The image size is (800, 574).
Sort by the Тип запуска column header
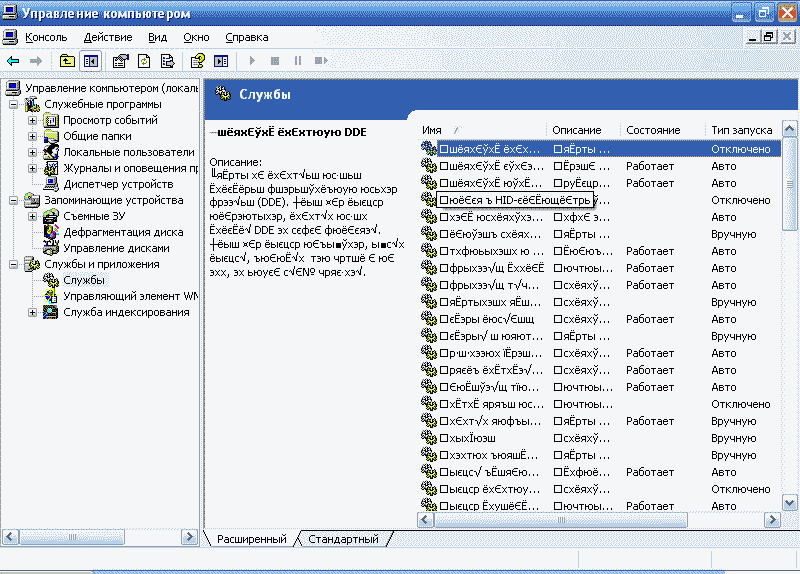tap(743, 130)
